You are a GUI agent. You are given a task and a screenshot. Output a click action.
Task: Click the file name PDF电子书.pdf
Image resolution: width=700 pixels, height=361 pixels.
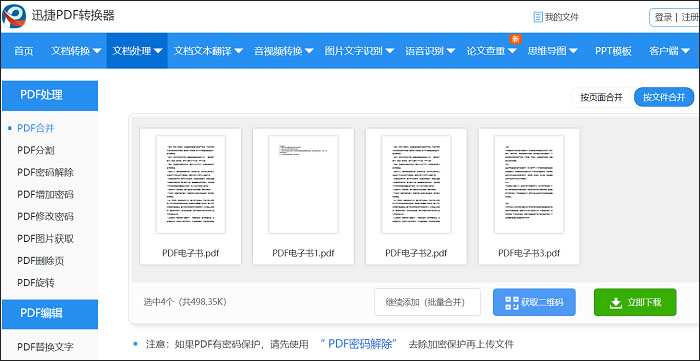191,253
